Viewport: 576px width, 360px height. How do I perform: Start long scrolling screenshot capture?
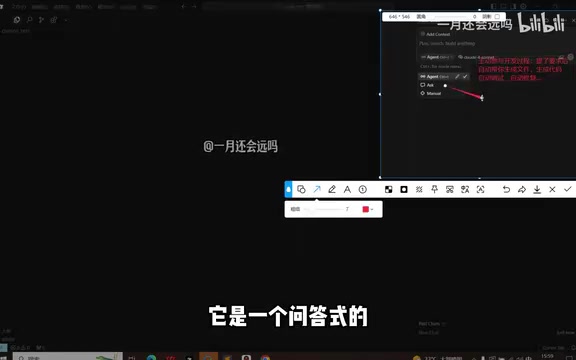(450, 189)
